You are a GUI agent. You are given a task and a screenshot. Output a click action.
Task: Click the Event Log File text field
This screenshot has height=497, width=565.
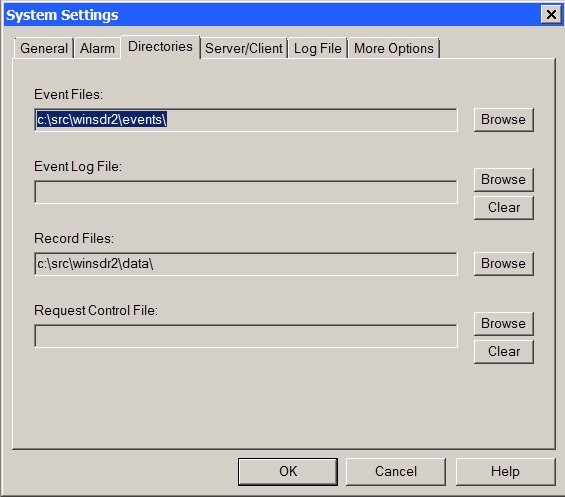(x=246, y=192)
